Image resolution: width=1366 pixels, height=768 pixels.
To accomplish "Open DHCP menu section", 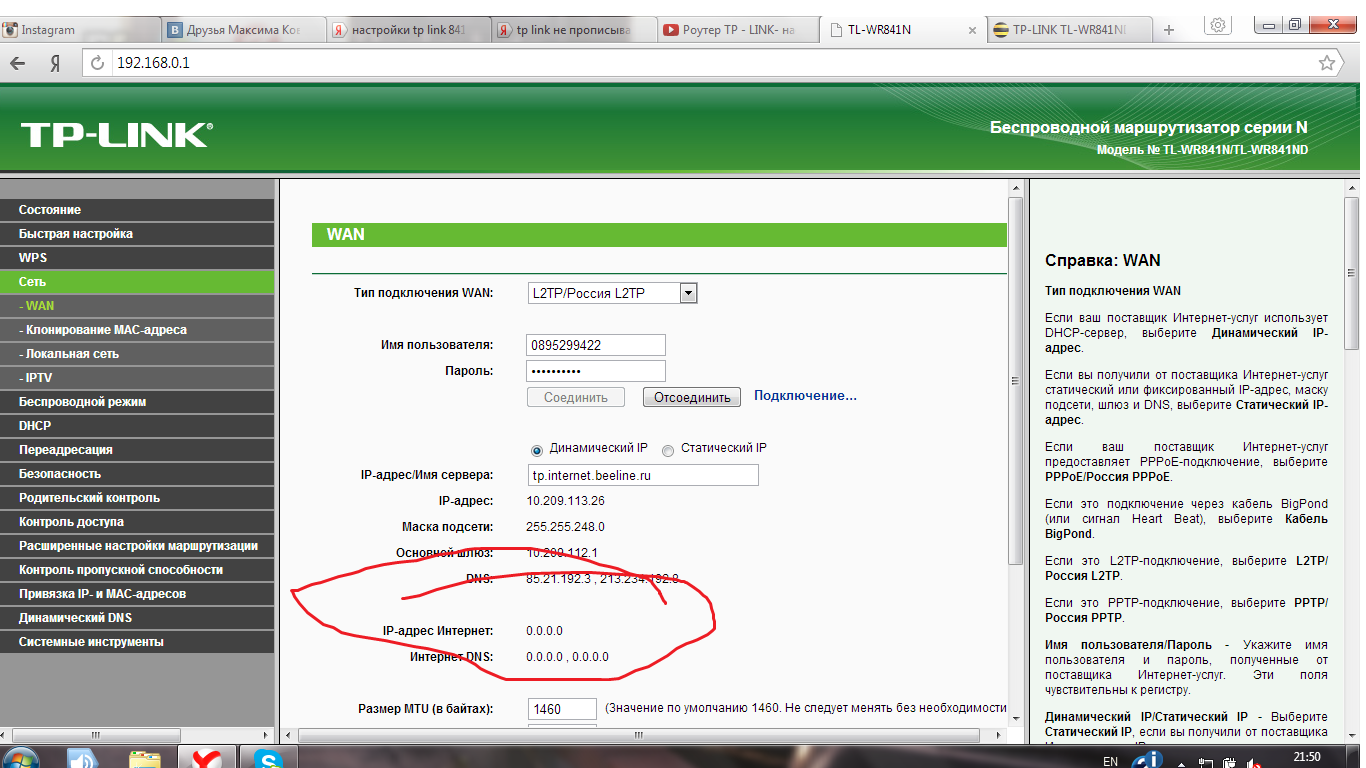I will coord(137,426).
